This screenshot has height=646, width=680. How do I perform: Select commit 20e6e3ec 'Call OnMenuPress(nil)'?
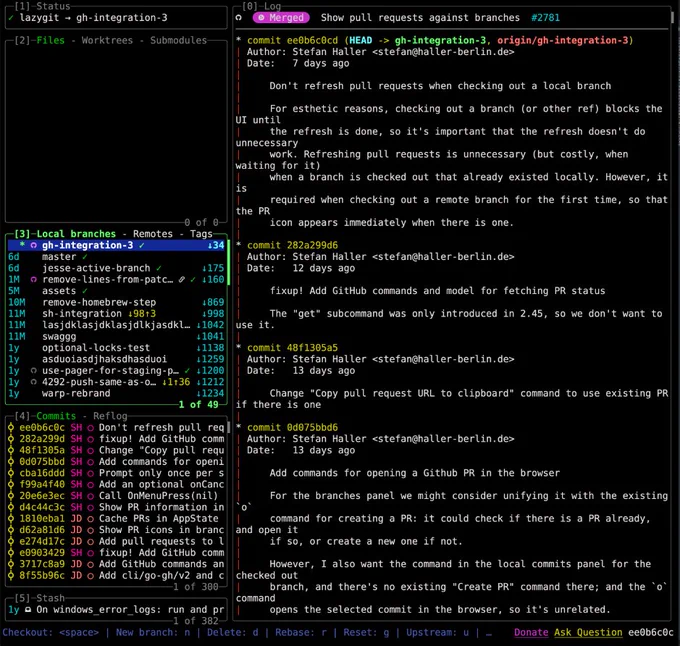pyautogui.click(x=116, y=496)
